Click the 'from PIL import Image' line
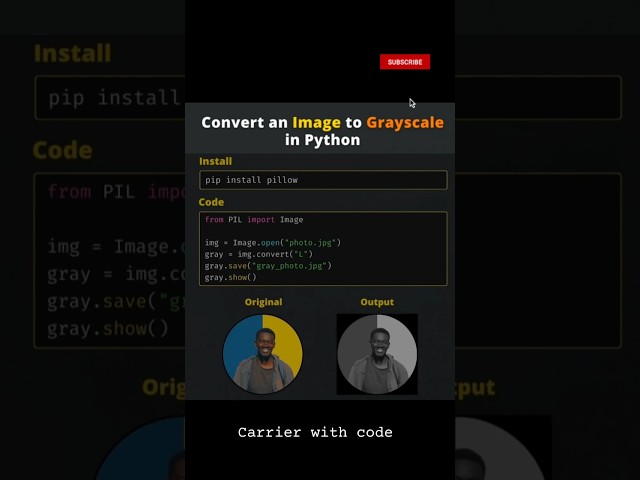 253,220
